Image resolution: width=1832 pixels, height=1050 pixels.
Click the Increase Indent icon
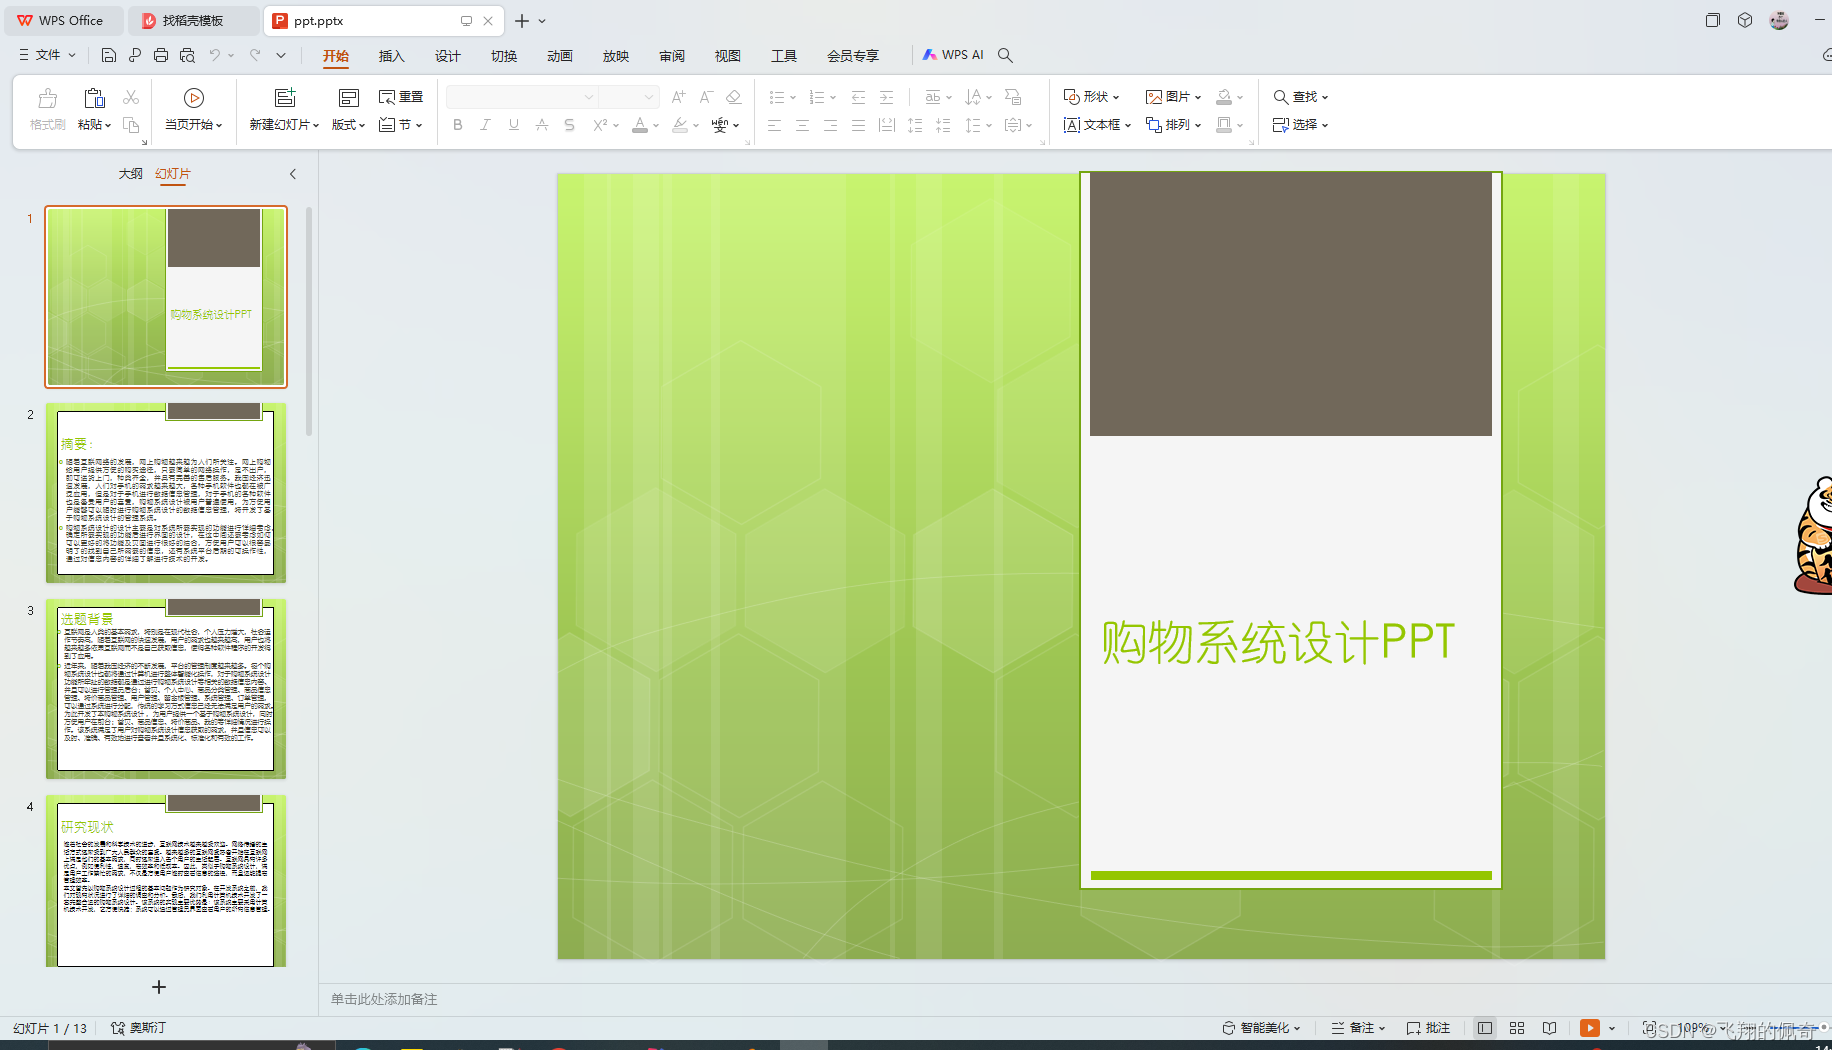[886, 97]
